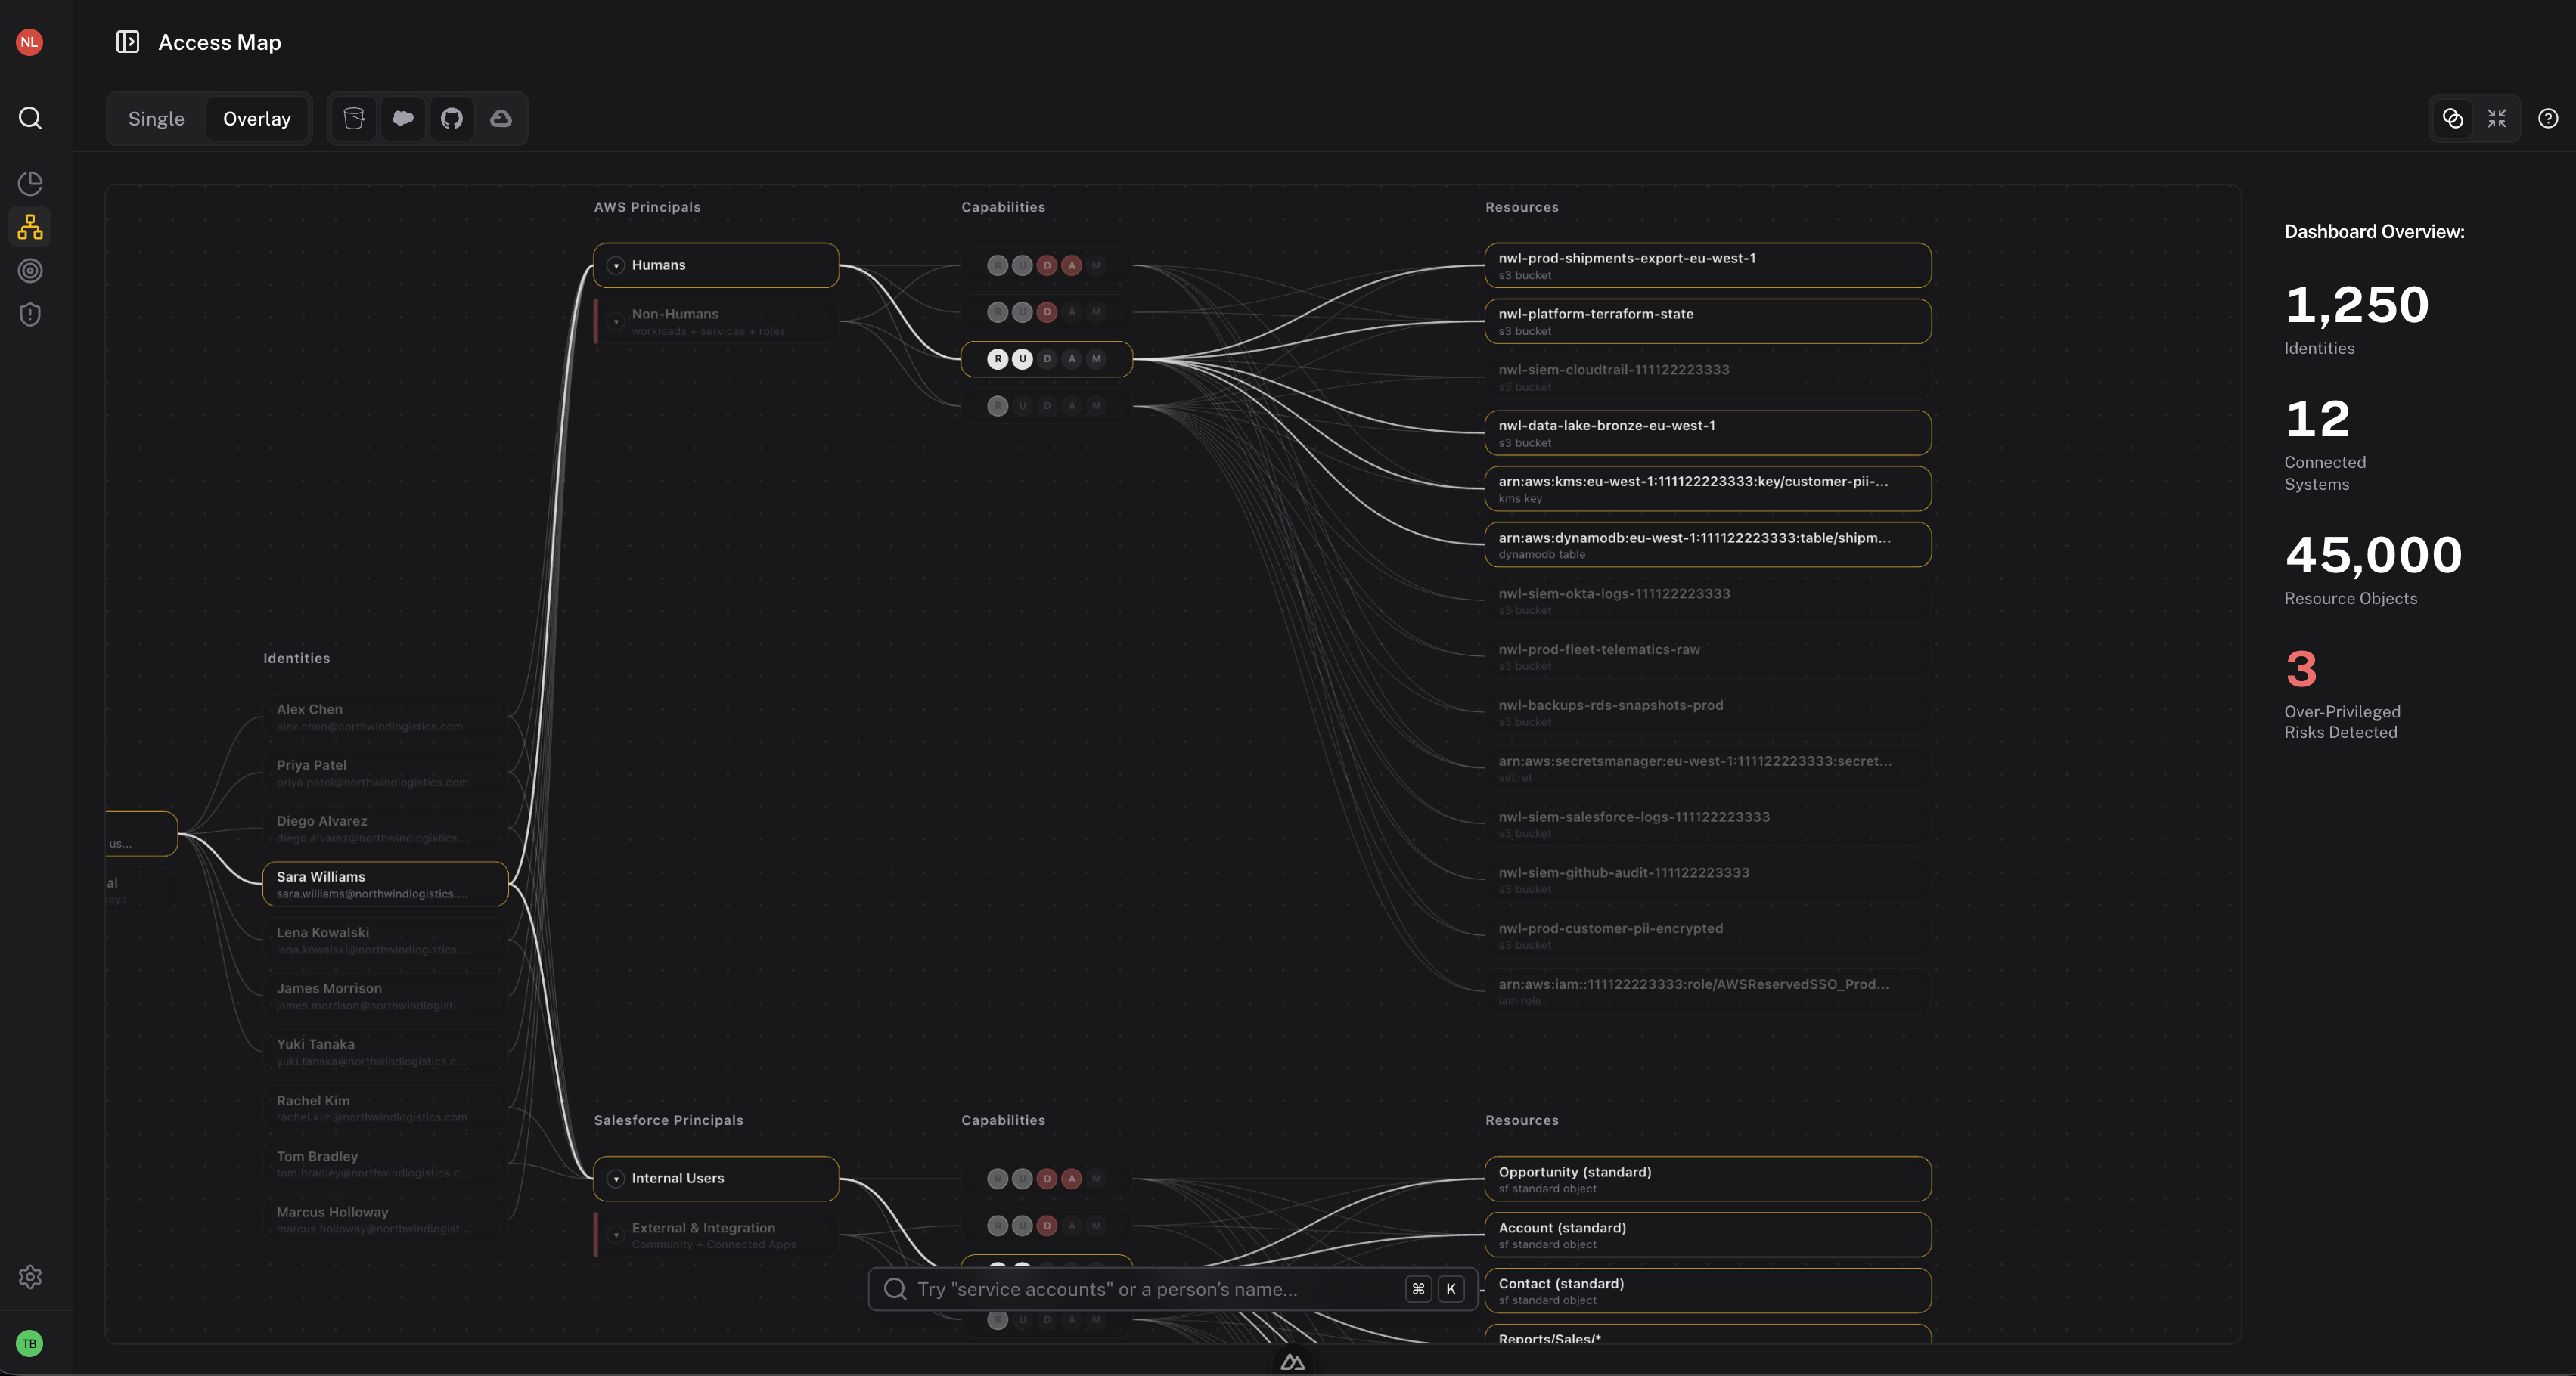Open the NL workspace avatar
This screenshot has width=2576, height=1376.
pyautogui.click(x=29, y=42)
